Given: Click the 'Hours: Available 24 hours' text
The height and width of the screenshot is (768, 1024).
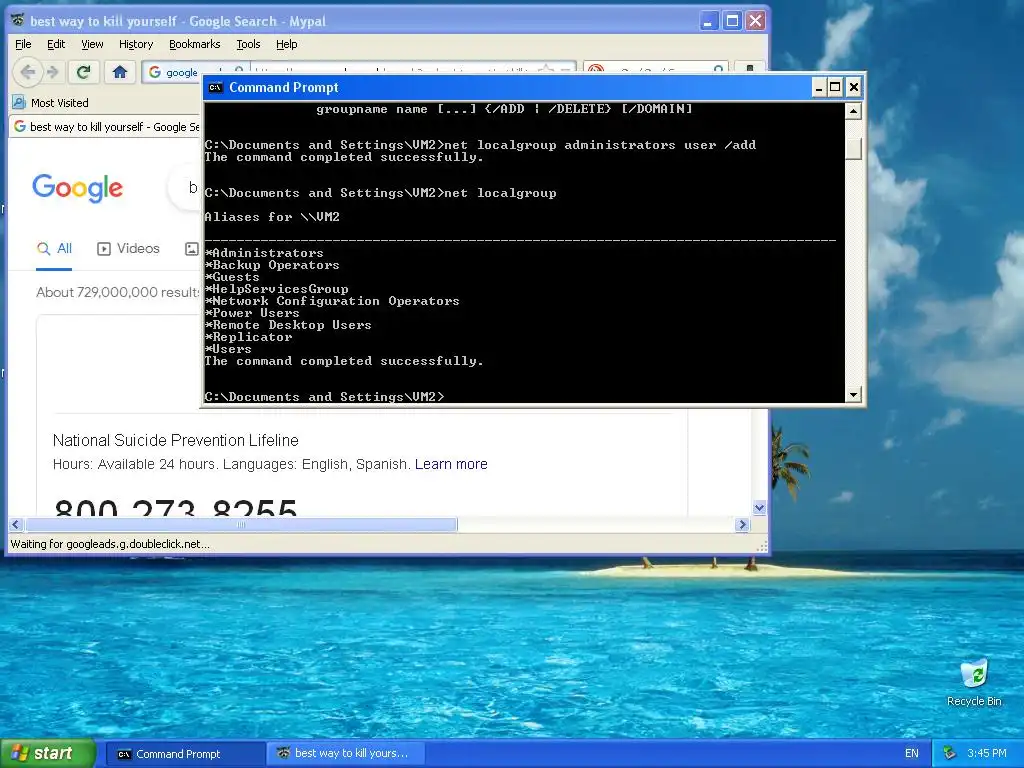Looking at the screenshot, I should click(135, 464).
